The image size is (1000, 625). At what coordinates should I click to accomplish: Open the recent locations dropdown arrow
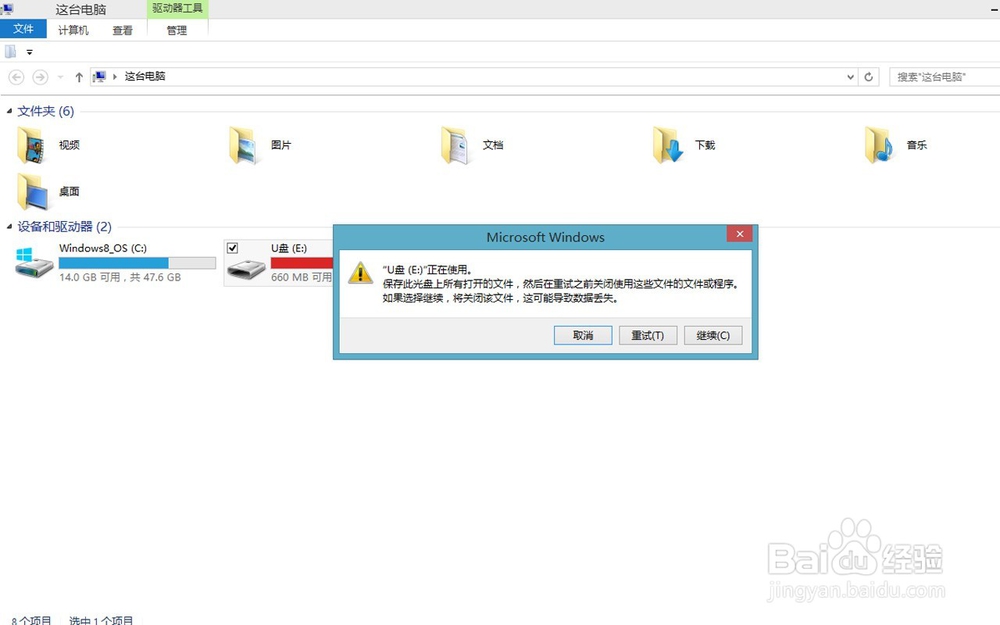60,77
